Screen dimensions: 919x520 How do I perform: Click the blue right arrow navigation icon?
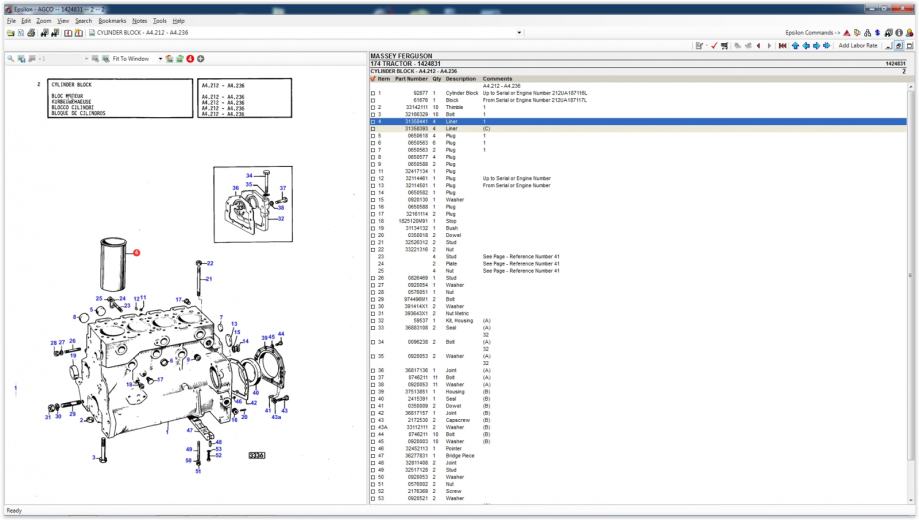coord(816,46)
